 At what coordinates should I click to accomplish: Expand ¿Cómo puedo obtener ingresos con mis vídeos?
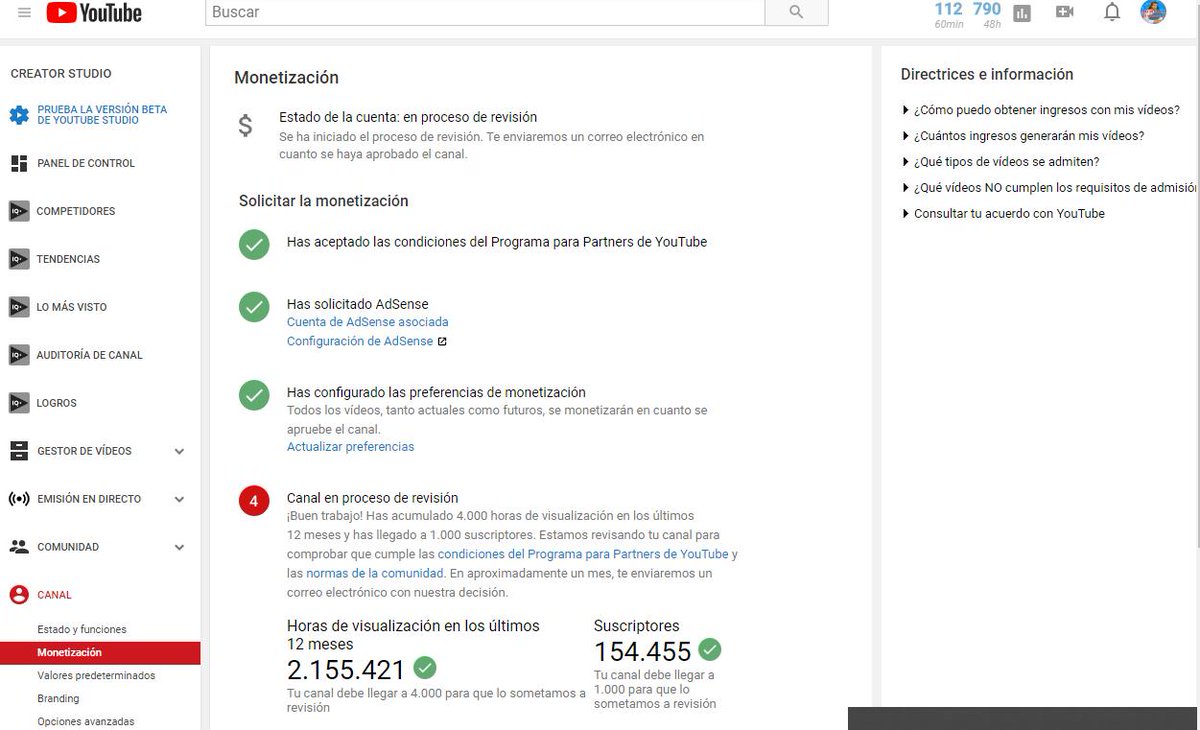click(1041, 110)
